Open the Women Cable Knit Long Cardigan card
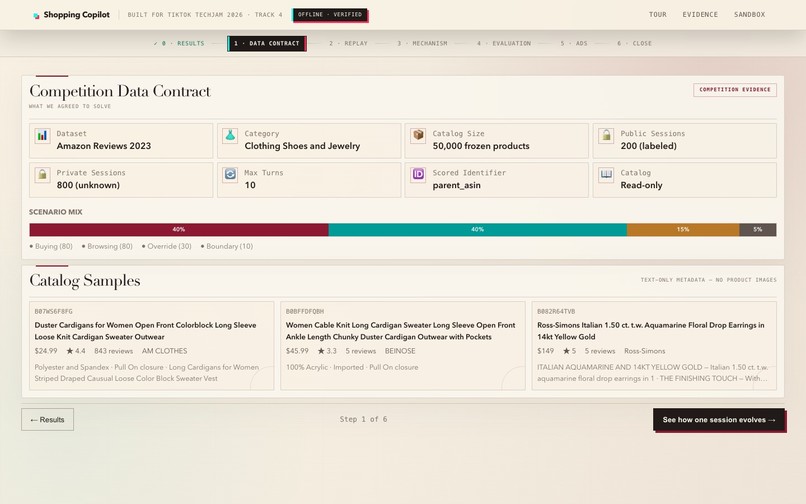The width and height of the screenshot is (806, 504). pyautogui.click(x=403, y=346)
